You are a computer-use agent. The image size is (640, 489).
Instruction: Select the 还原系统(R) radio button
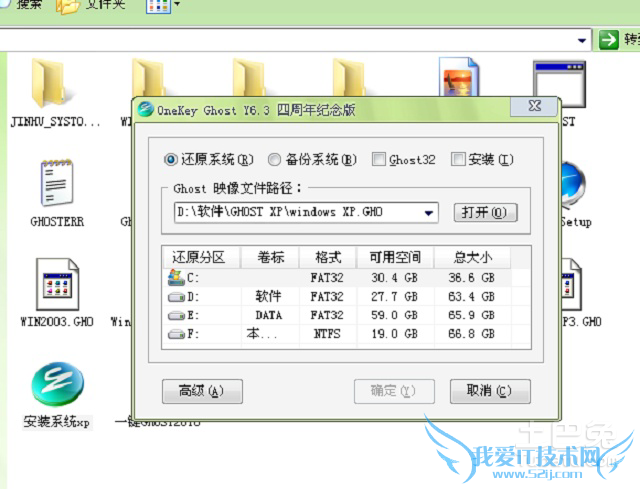coord(171,159)
